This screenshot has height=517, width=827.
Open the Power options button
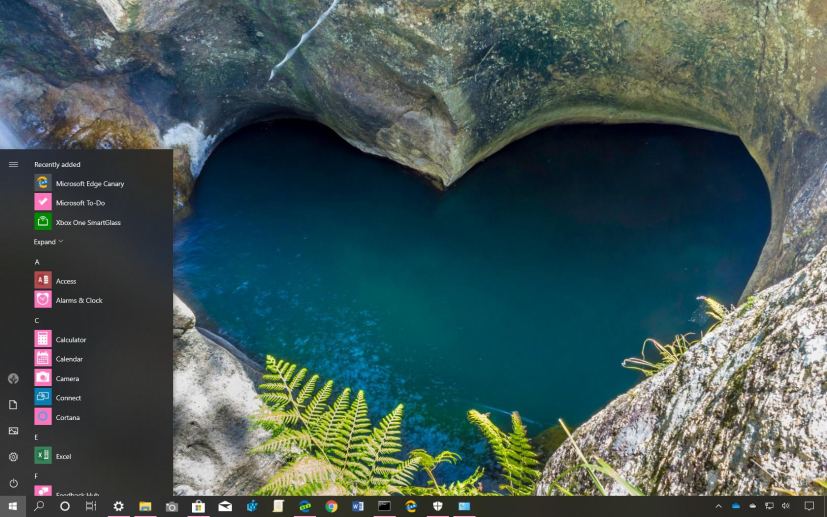(x=13, y=483)
